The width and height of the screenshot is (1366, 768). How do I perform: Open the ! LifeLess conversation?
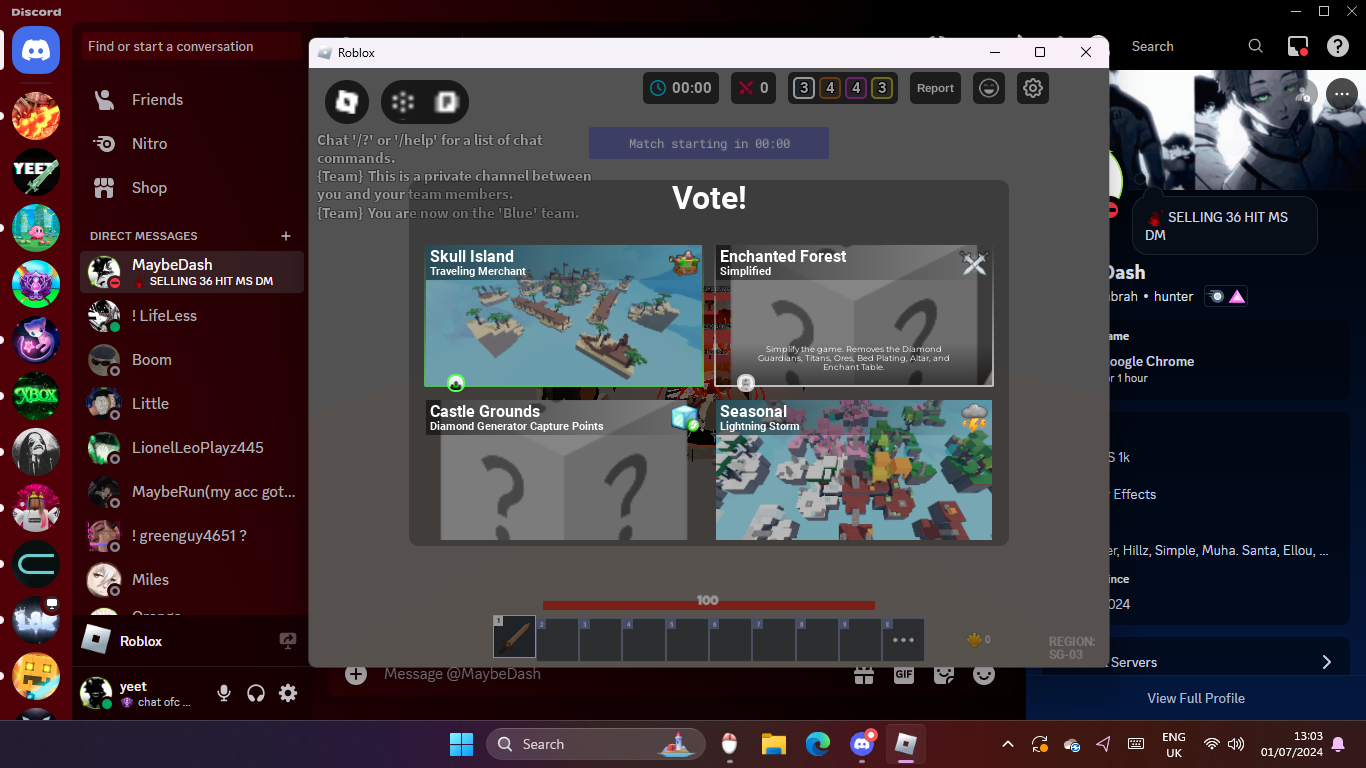[x=192, y=316]
